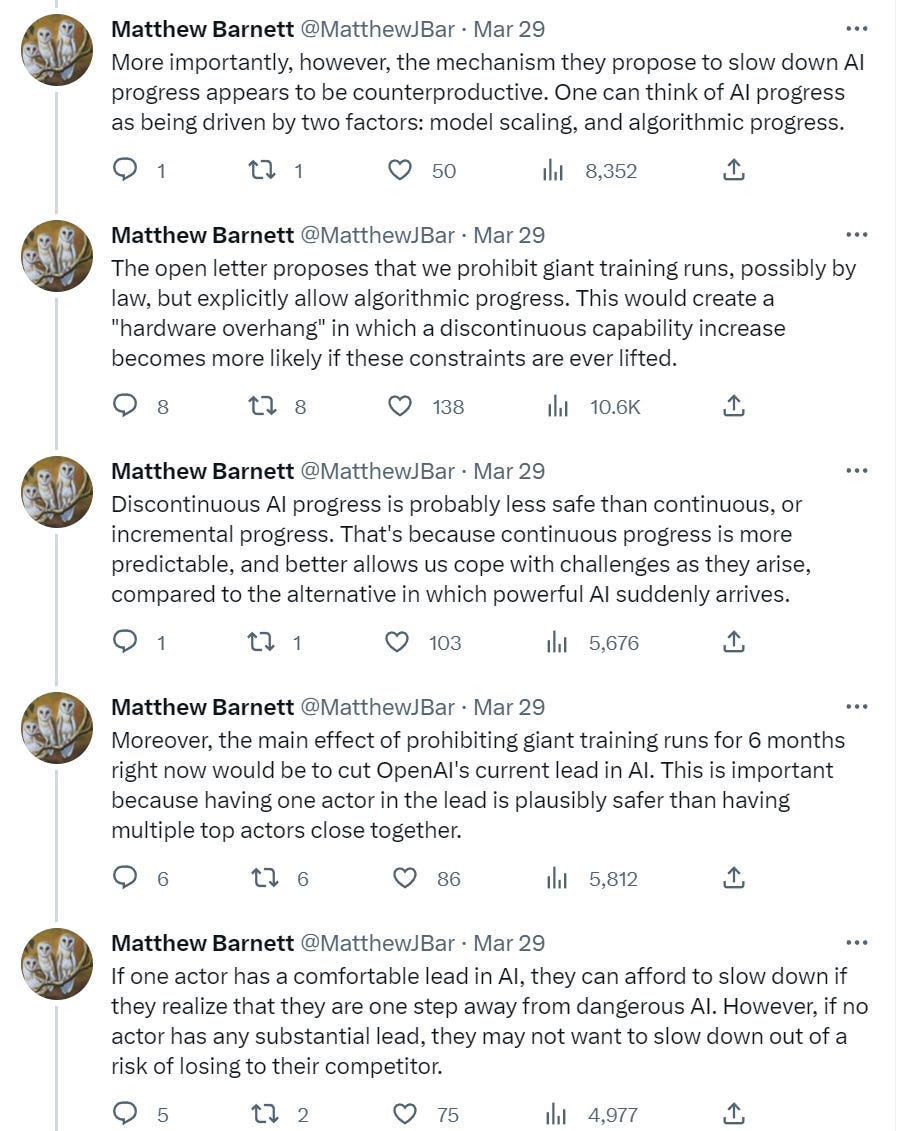Open more options for the first tweet
Image resolution: width=897 pixels, height=1131 pixels.
(857, 29)
